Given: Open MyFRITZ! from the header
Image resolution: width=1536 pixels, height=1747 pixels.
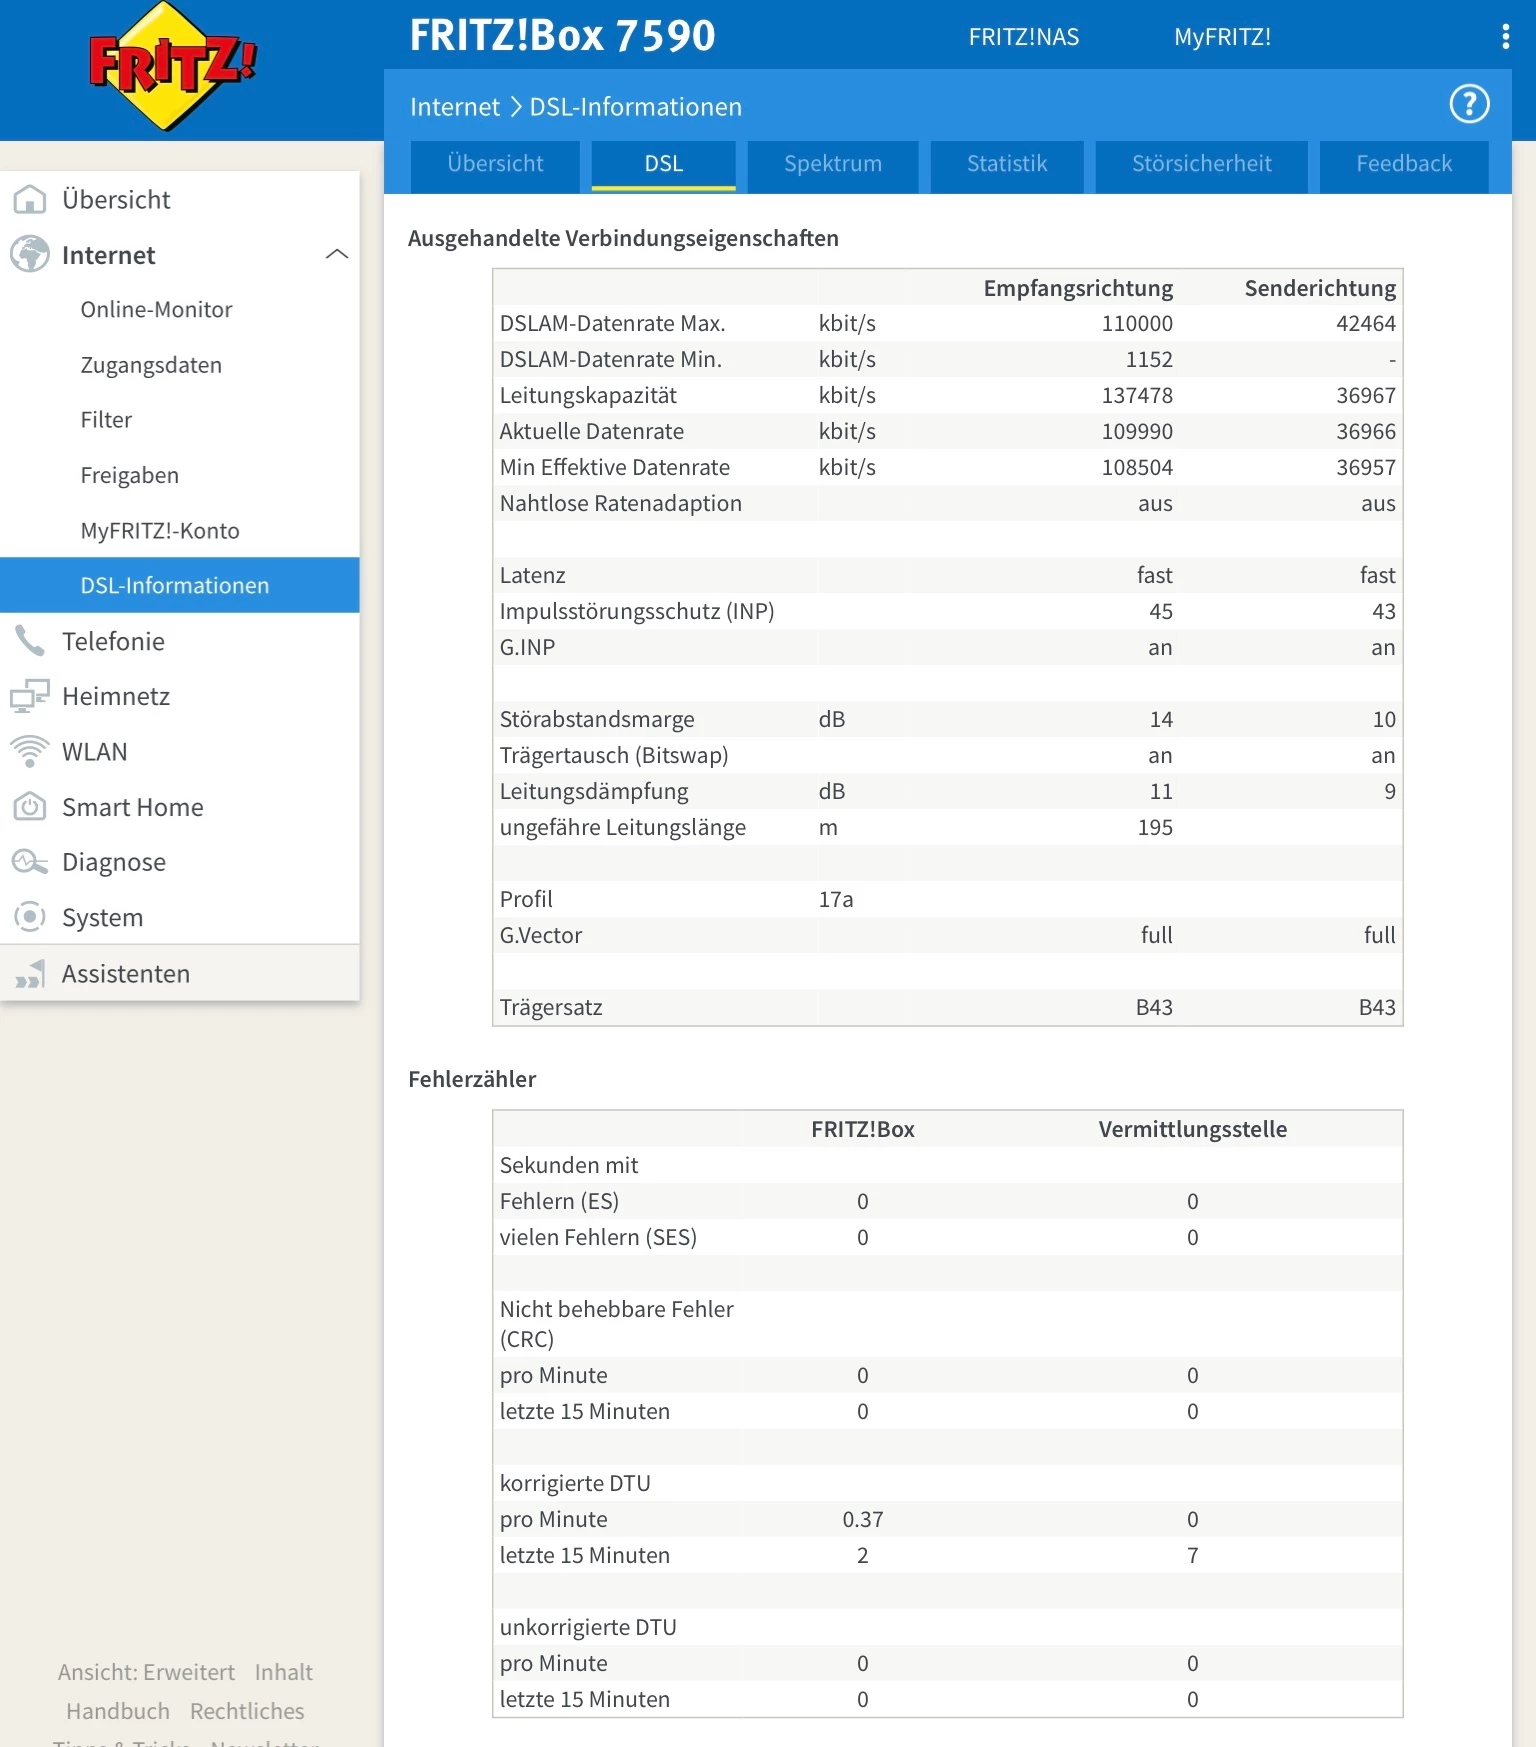Looking at the screenshot, I should (x=1222, y=37).
